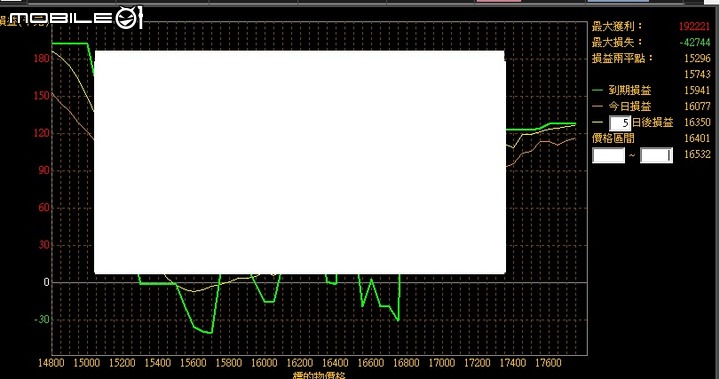Click the 價格區間 label
The image size is (720, 379).
[x=613, y=138]
